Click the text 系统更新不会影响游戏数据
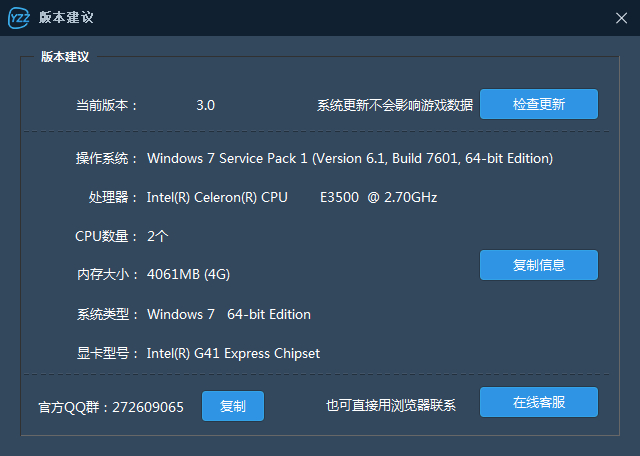 coord(395,105)
